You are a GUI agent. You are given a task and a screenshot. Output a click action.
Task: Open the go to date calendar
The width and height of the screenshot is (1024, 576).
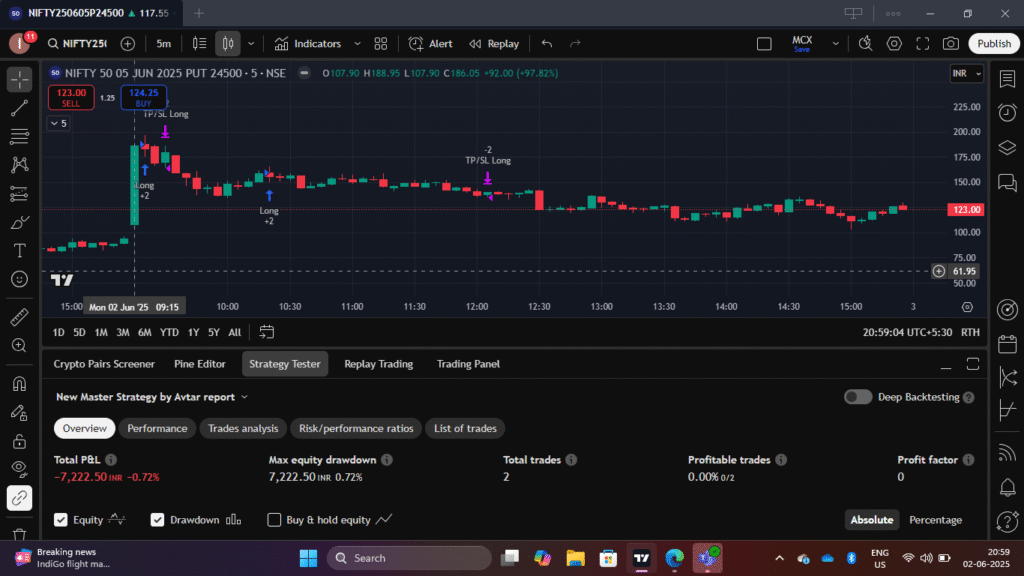[x=266, y=332]
